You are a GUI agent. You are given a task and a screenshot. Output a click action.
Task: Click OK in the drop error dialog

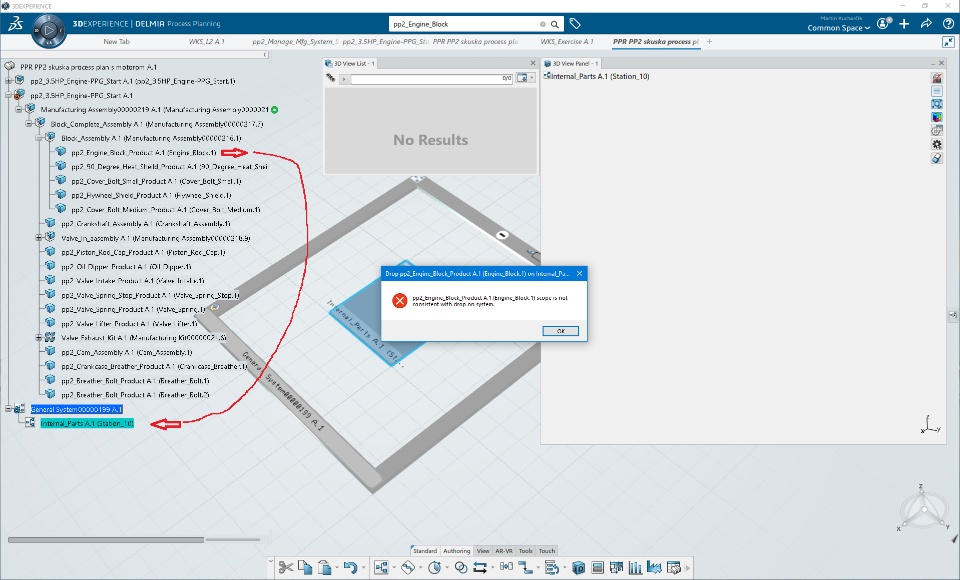click(560, 331)
